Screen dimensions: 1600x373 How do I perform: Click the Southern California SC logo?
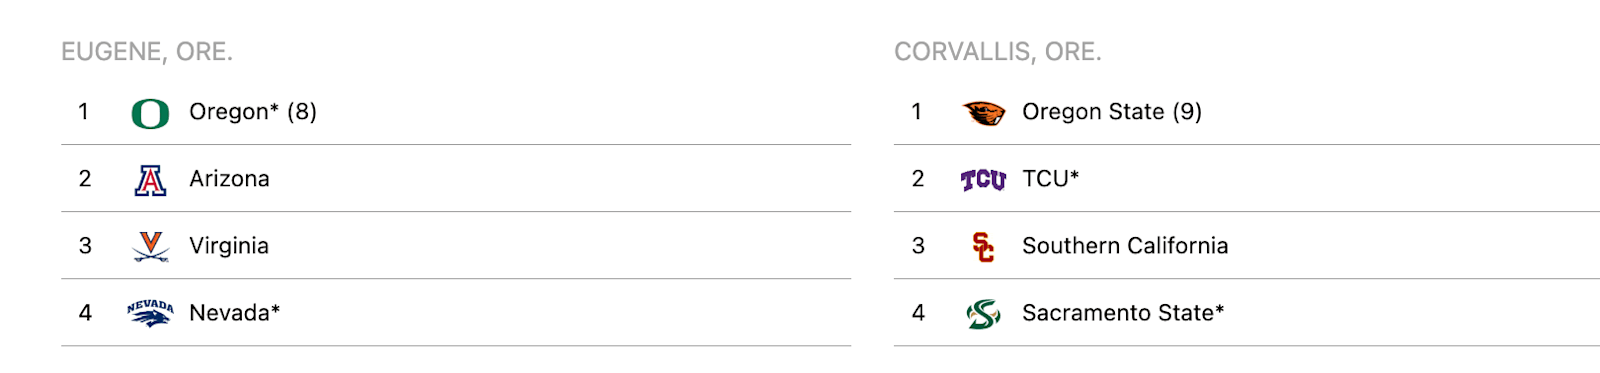(x=983, y=246)
